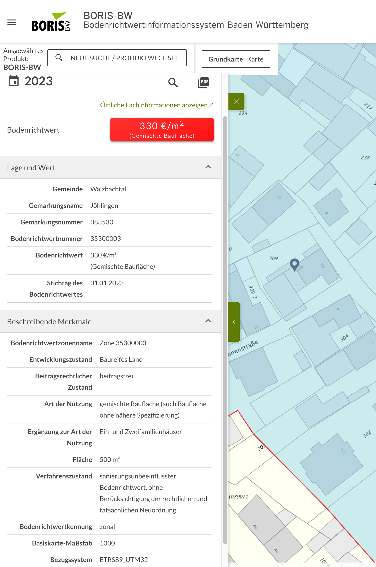Open the Grundkarte - Karte map selector

pos(236,59)
